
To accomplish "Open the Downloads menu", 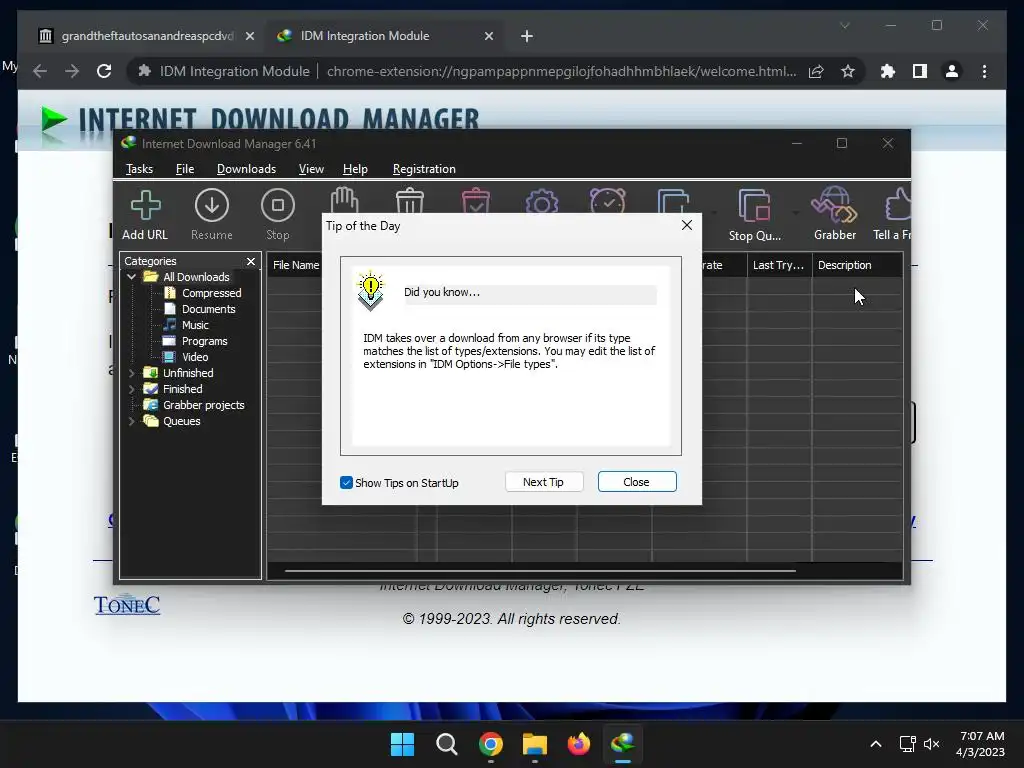I will (x=246, y=169).
